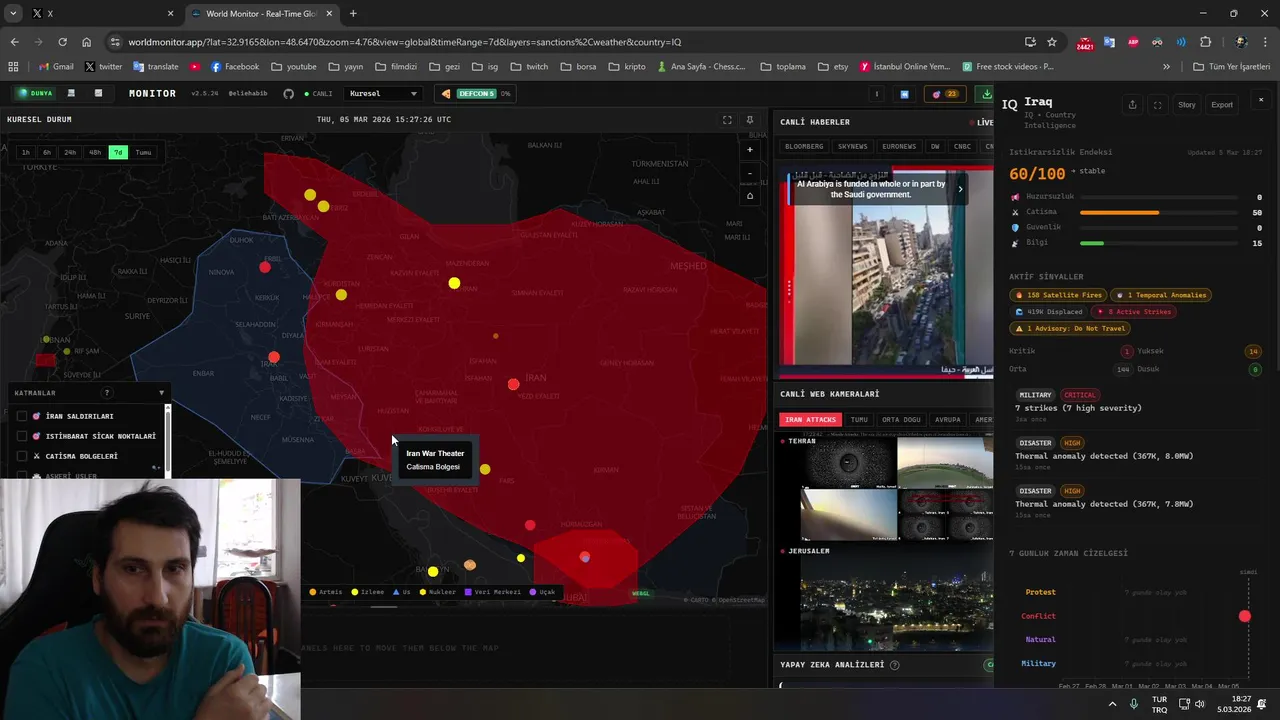This screenshot has width=1280, height=720.
Task: Click 1 Temporal Anomalies signal tag
Action: pyautogui.click(x=1162, y=295)
